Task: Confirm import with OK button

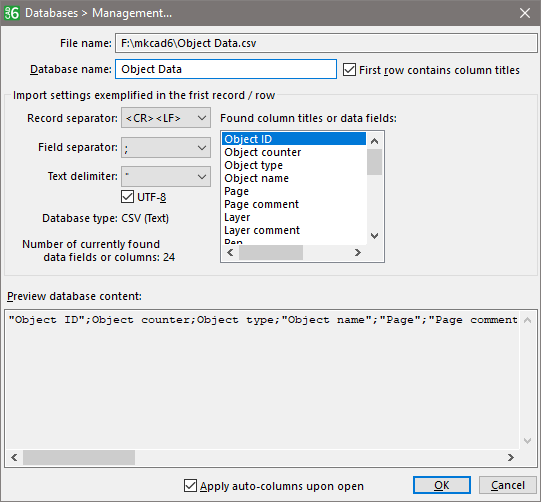Action: [442, 485]
